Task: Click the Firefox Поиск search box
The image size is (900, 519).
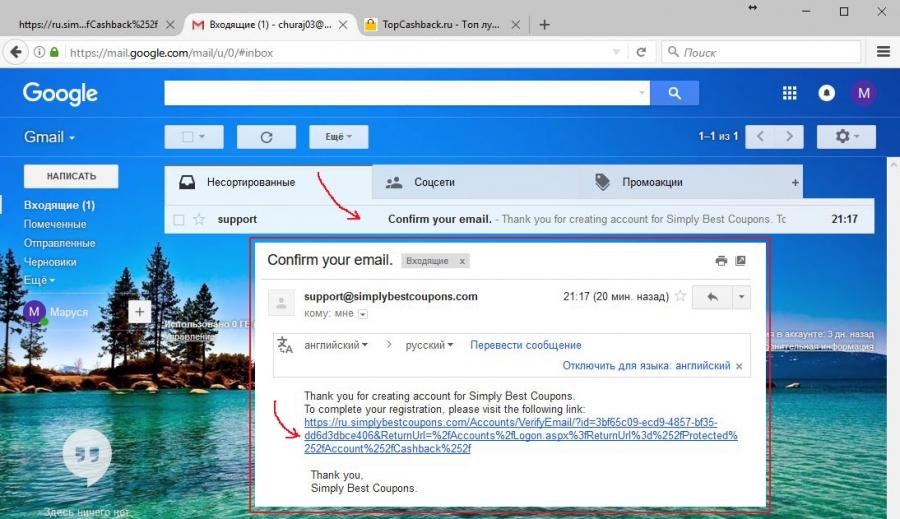Action: (761, 52)
